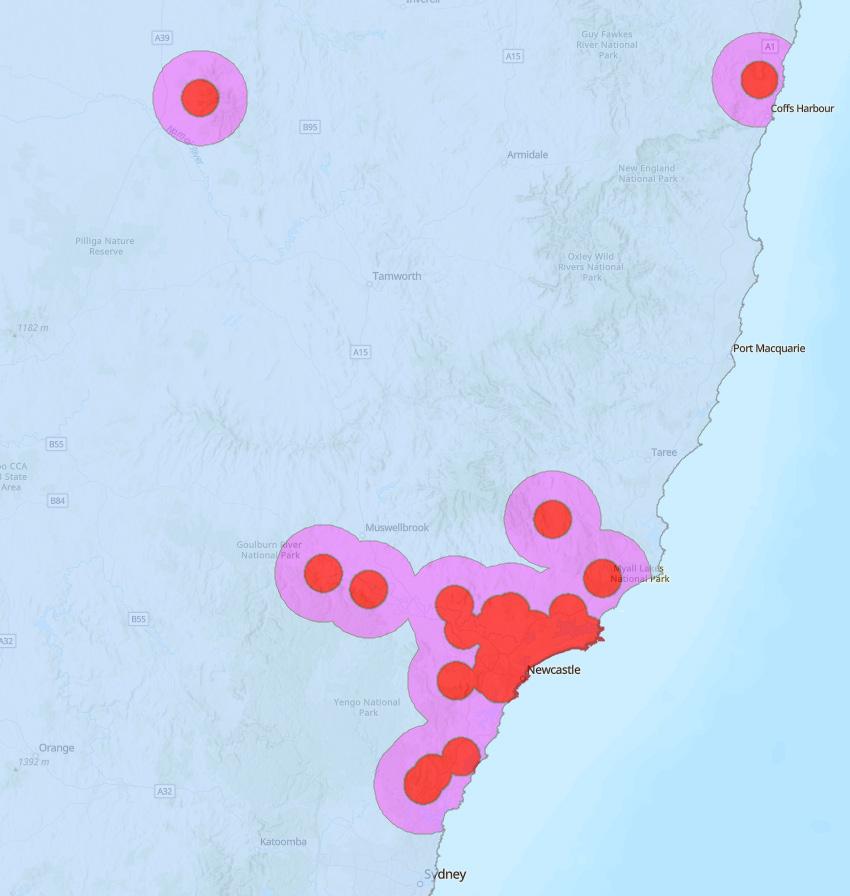Image resolution: width=850 pixels, height=896 pixels.
Task: Select the A32 shield near Katoomba
Action: point(165,791)
